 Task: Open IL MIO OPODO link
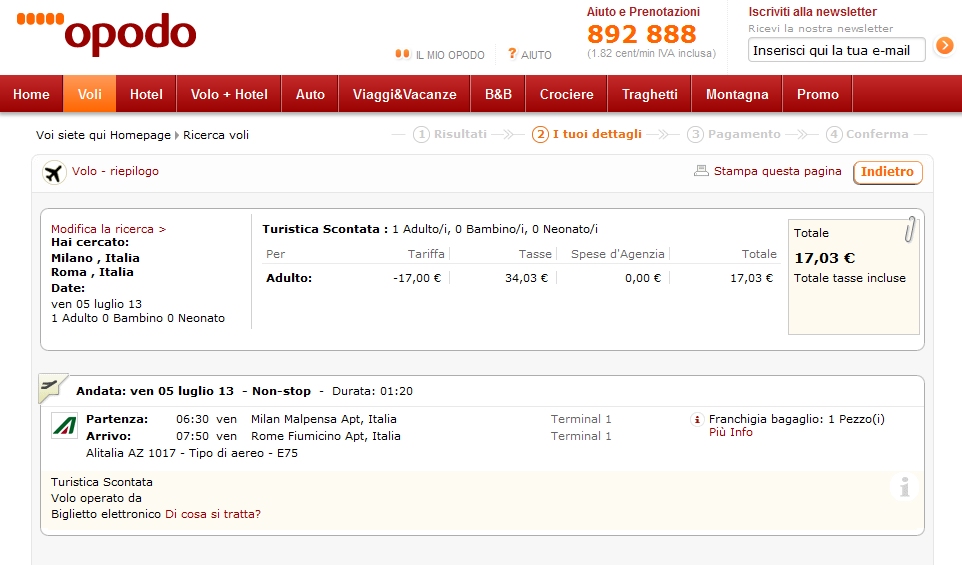click(x=440, y=55)
